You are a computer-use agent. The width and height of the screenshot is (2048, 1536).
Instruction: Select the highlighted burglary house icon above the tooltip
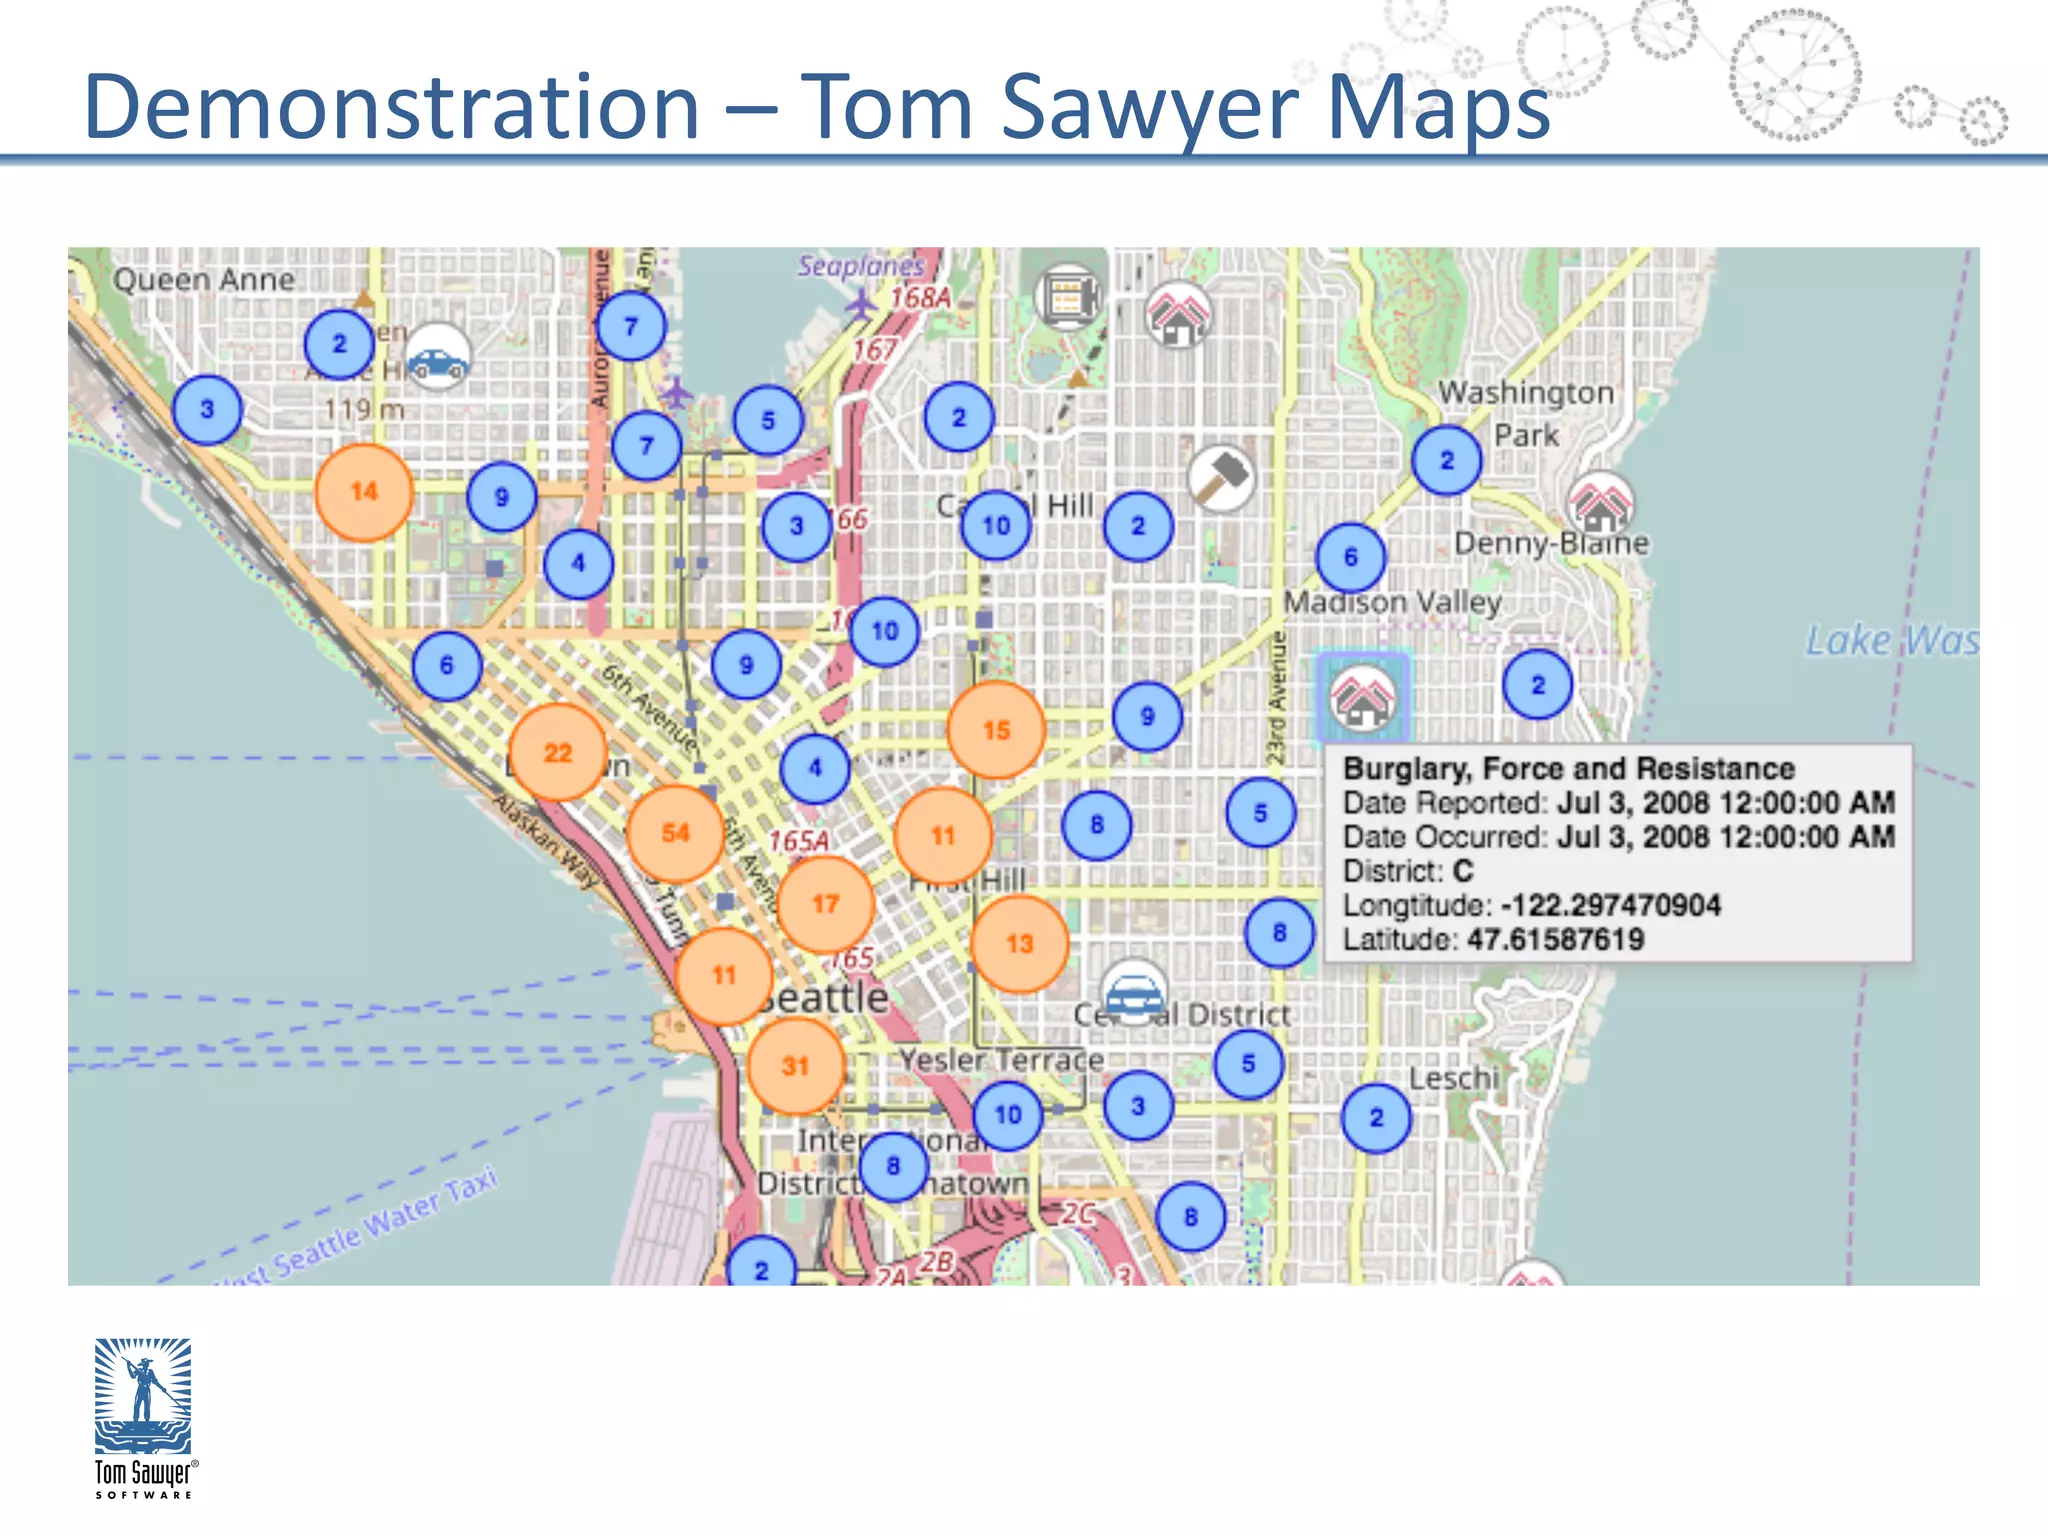point(1362,698)
